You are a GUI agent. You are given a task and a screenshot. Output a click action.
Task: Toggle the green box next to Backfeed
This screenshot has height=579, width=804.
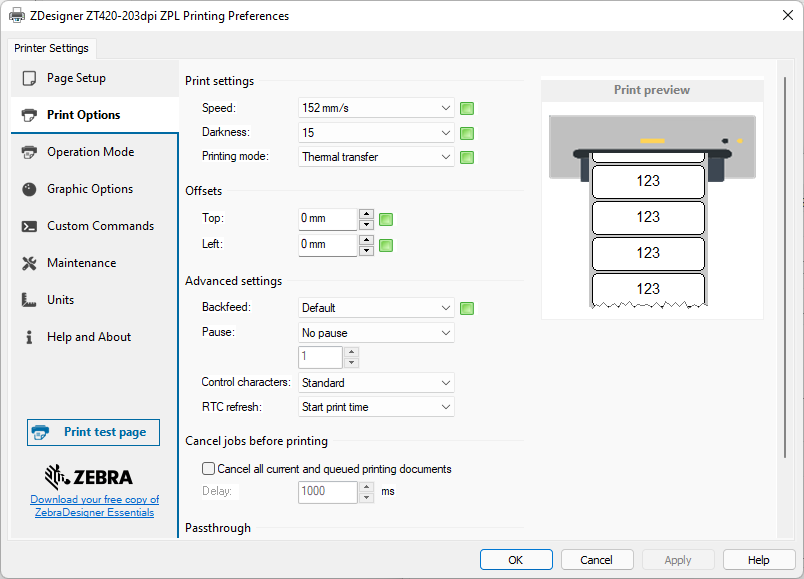[466, 308]
